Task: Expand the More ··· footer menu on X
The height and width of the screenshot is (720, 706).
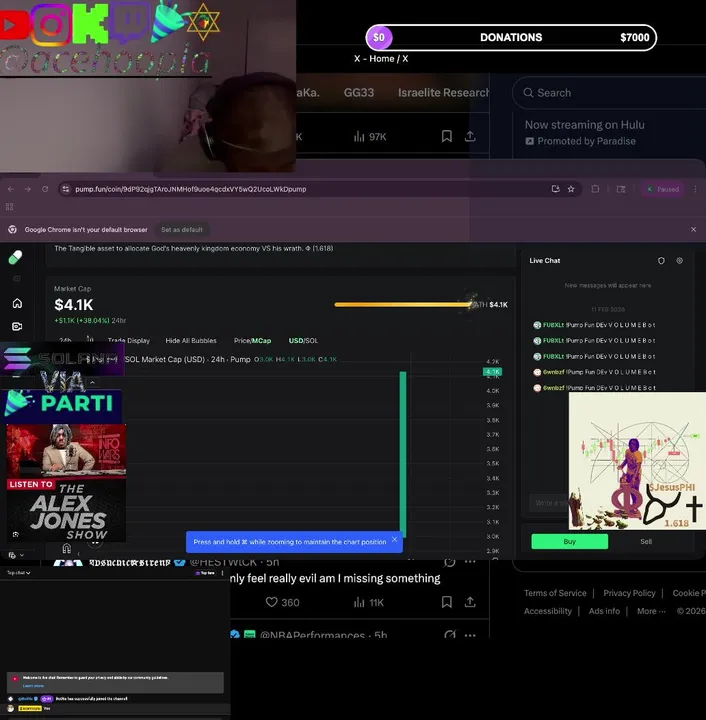Action: click(x=651, y=611)
